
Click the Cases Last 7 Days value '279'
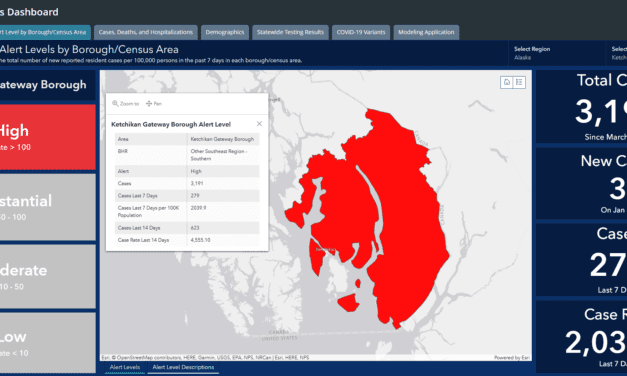click(x=195, y=196)
